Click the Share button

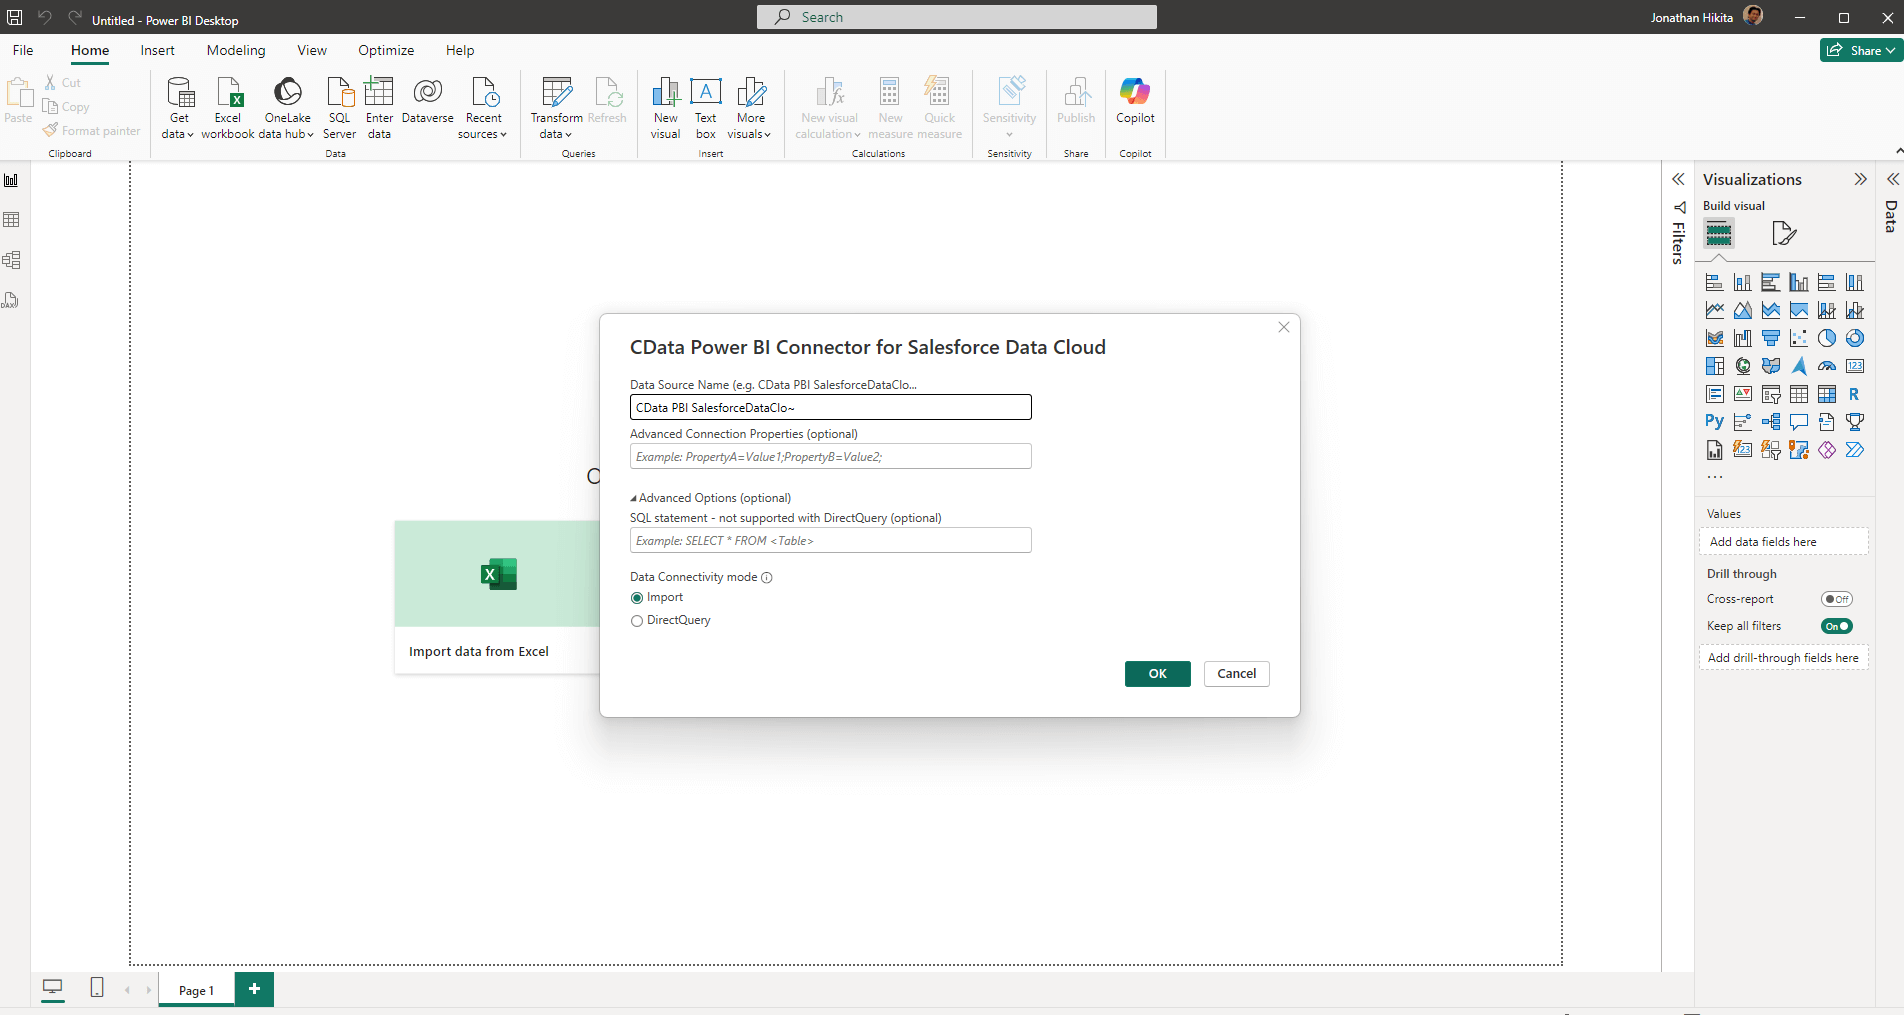[x=1860, y=50]
